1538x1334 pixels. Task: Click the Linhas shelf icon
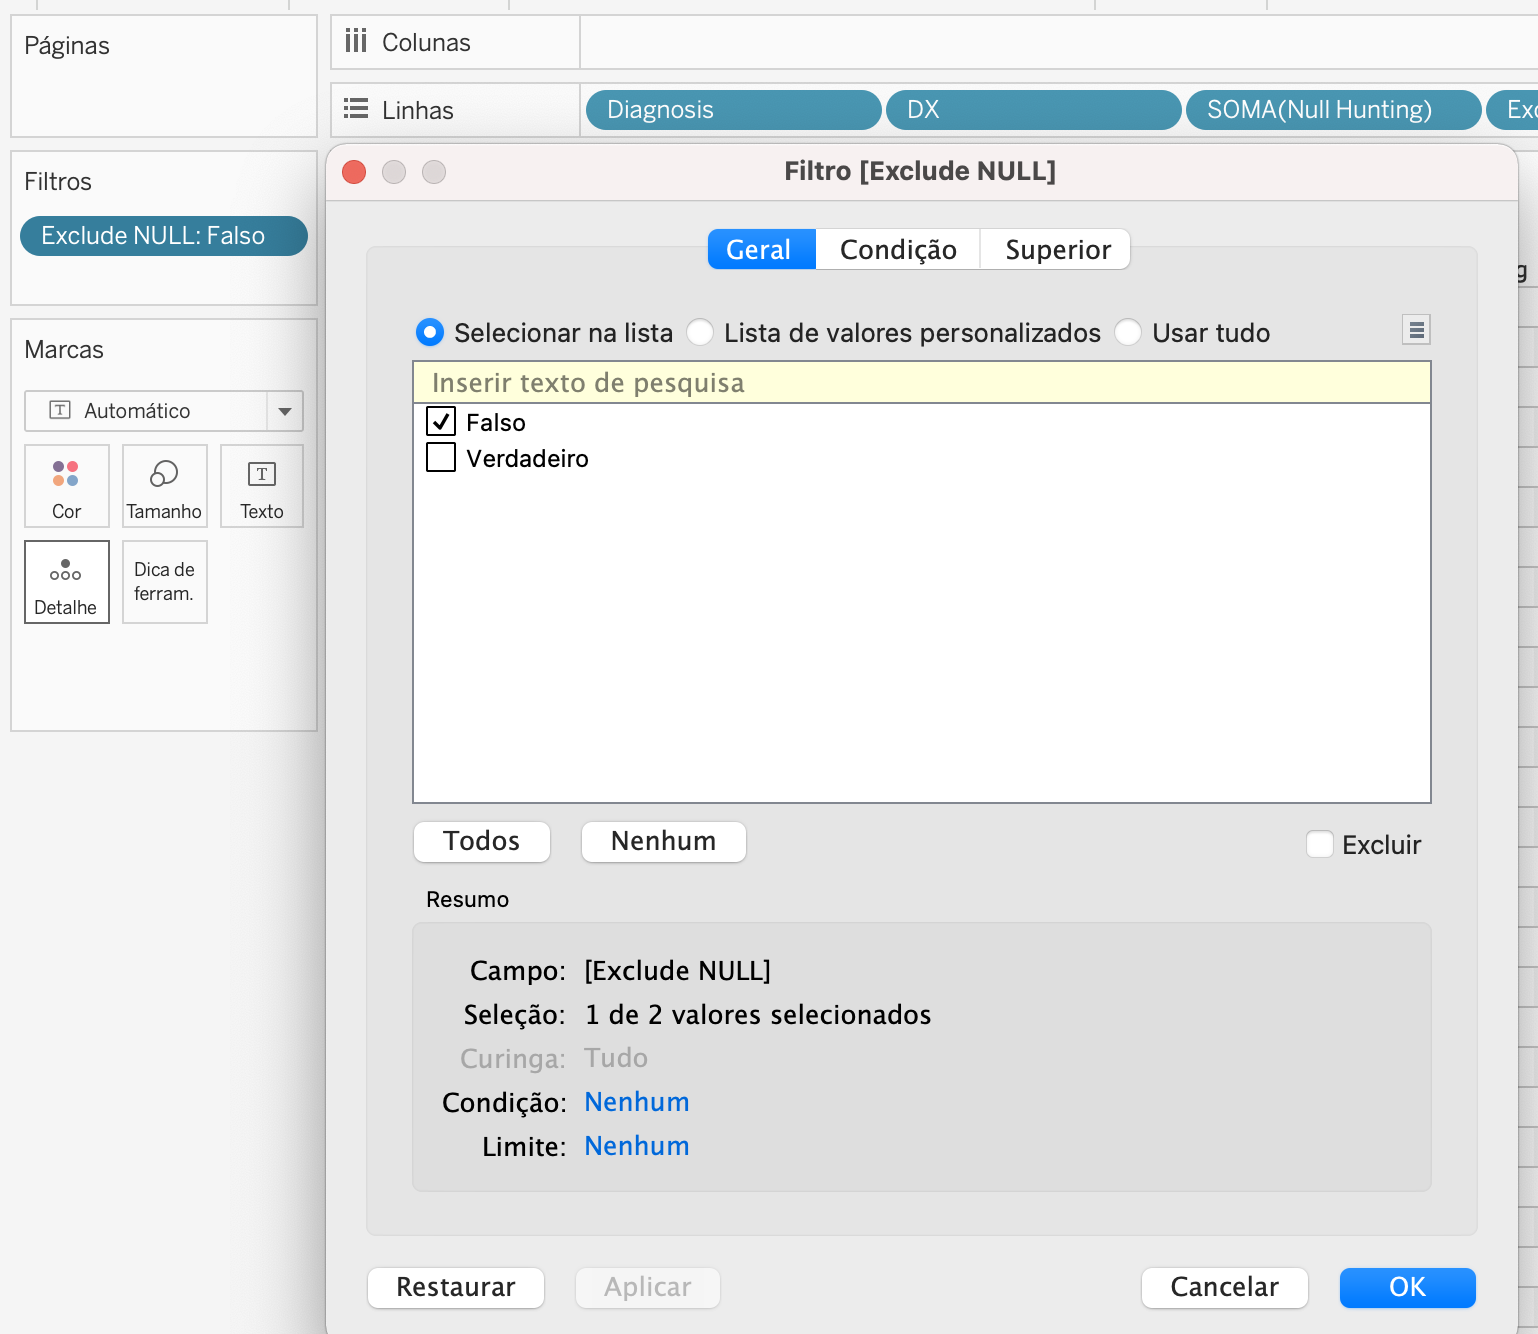point(356,109)
